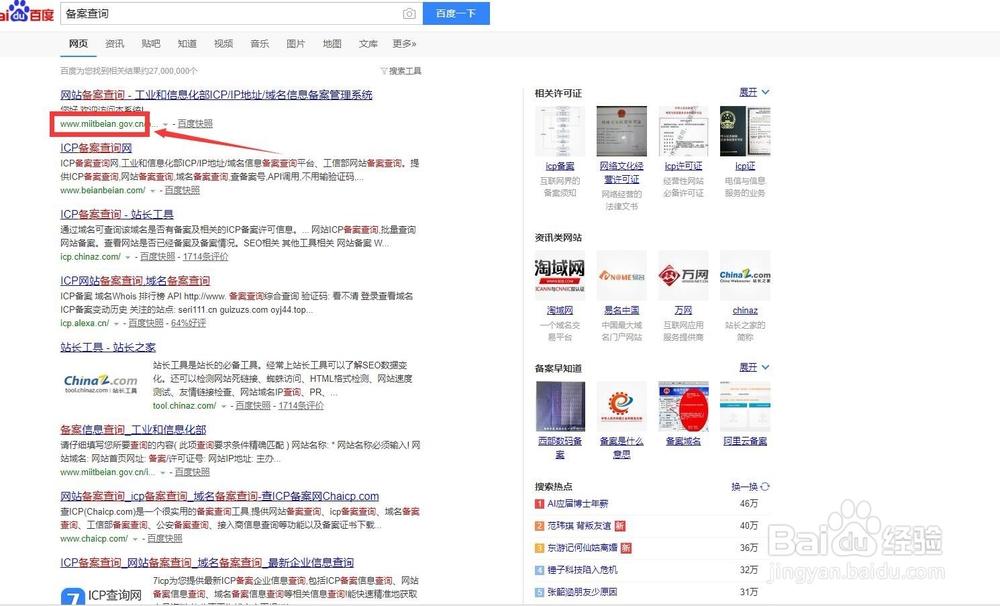Viewport: 1000px width, 606px height.
Task: Switch to the 知道 tab
Action: [187, 43]
